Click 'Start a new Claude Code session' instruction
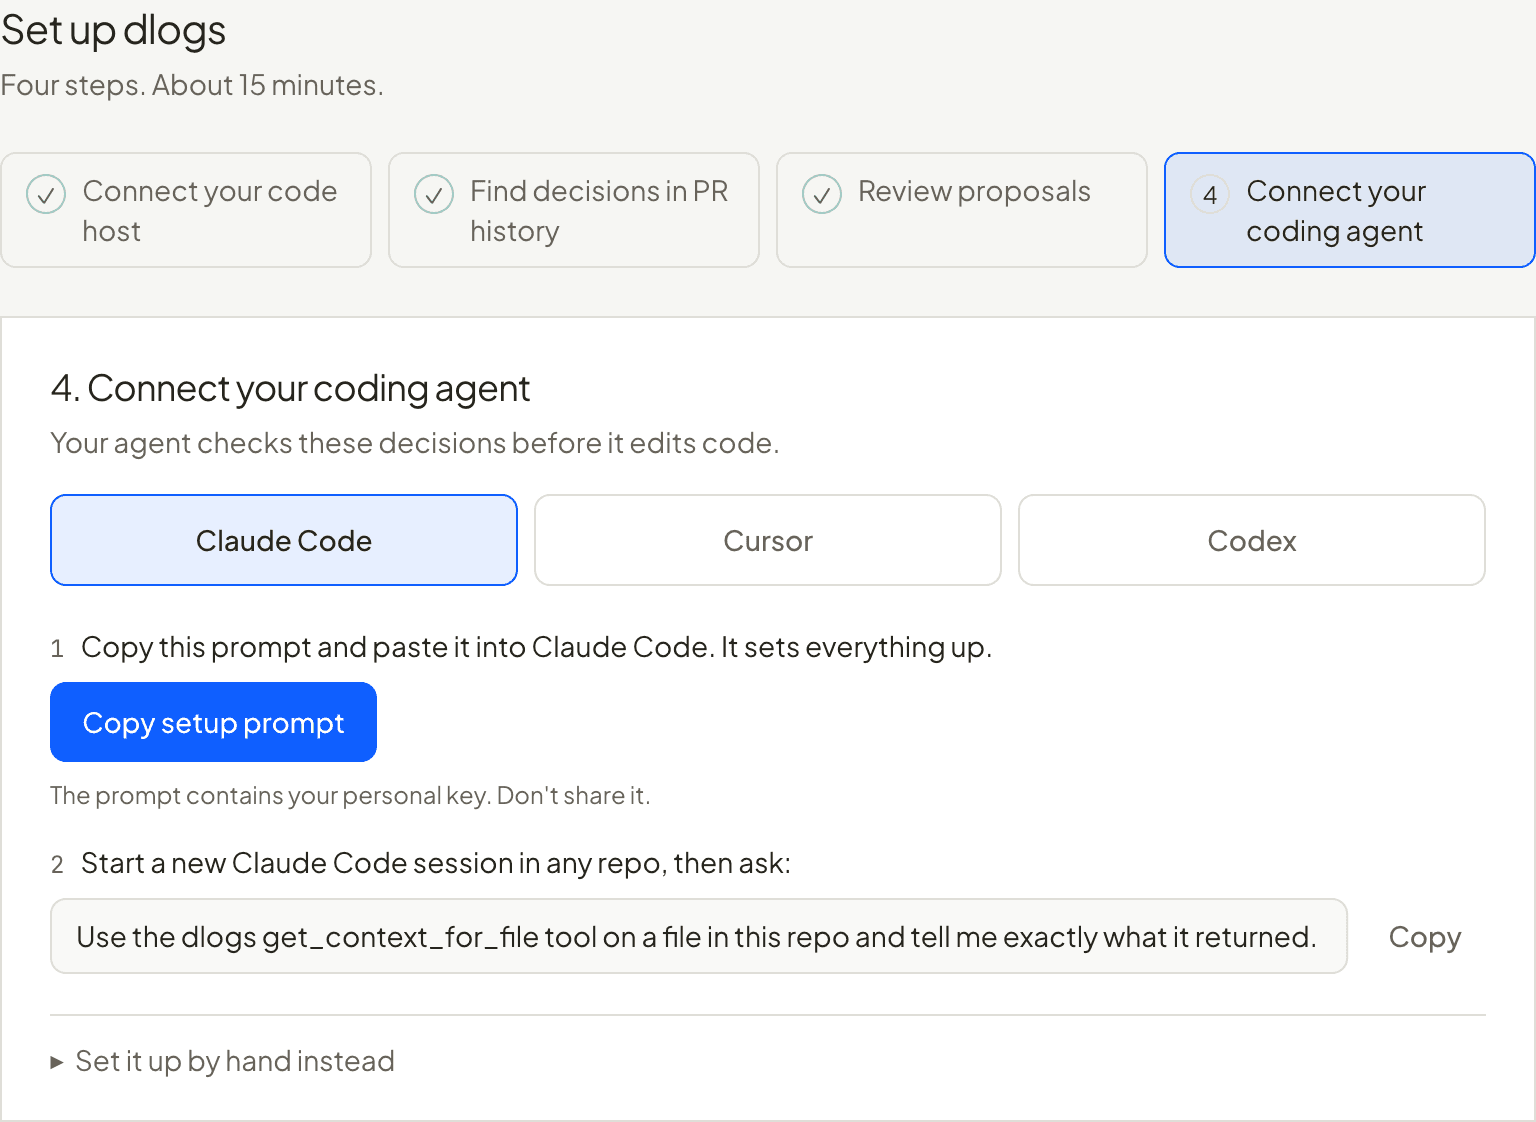1536x1122 pixels. (436, 863)
